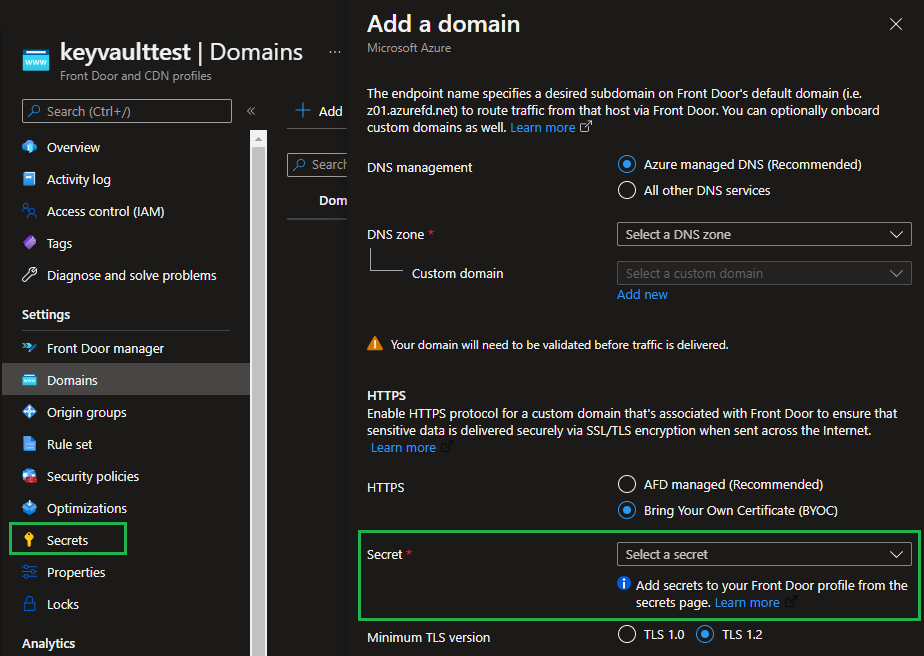This screenshot has height=656, width=924.
Task: Click the Add new custom domain link
Action: pos(642,294)
